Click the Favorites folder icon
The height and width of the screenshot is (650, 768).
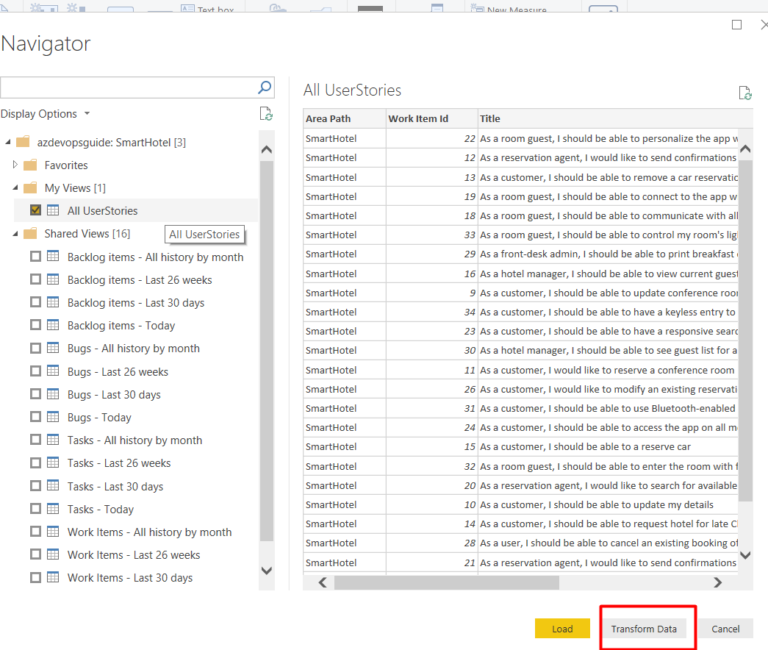click(x=30, y=165)
